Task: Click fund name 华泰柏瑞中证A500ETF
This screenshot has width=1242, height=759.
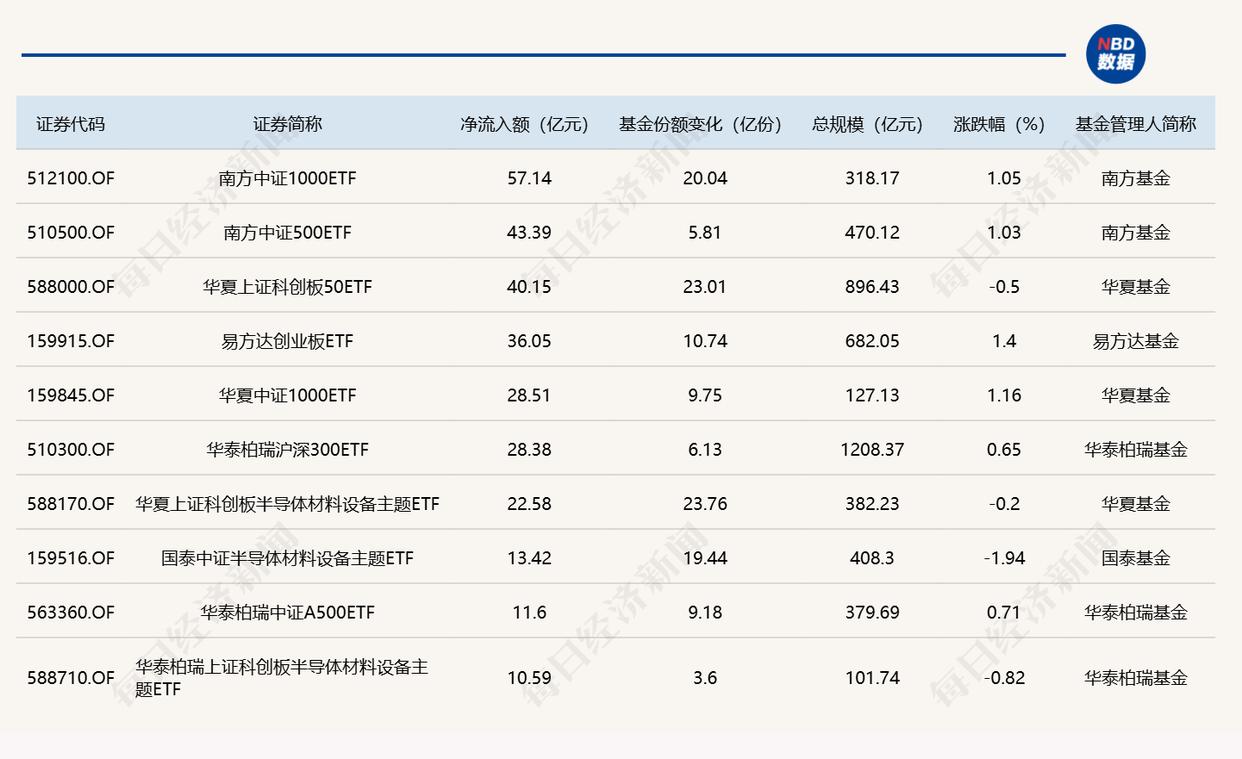Action: click(287, 612)
